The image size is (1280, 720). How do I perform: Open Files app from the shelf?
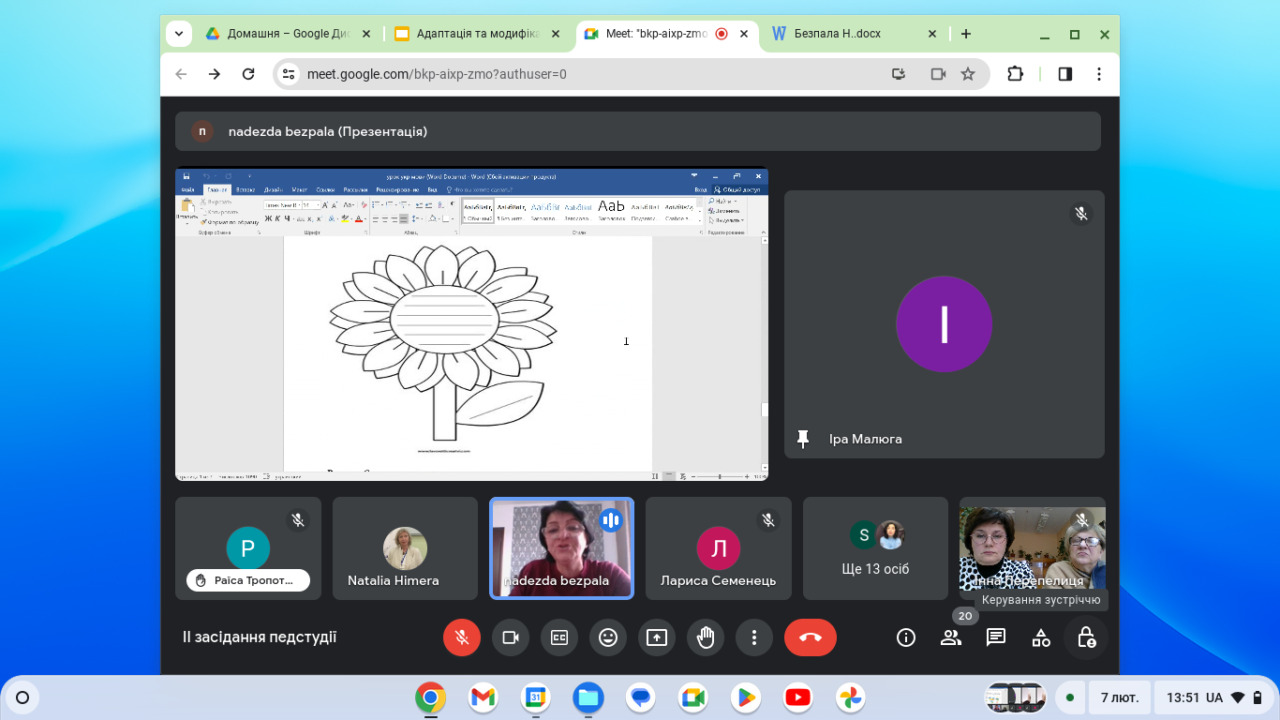[x=588, y=697]
